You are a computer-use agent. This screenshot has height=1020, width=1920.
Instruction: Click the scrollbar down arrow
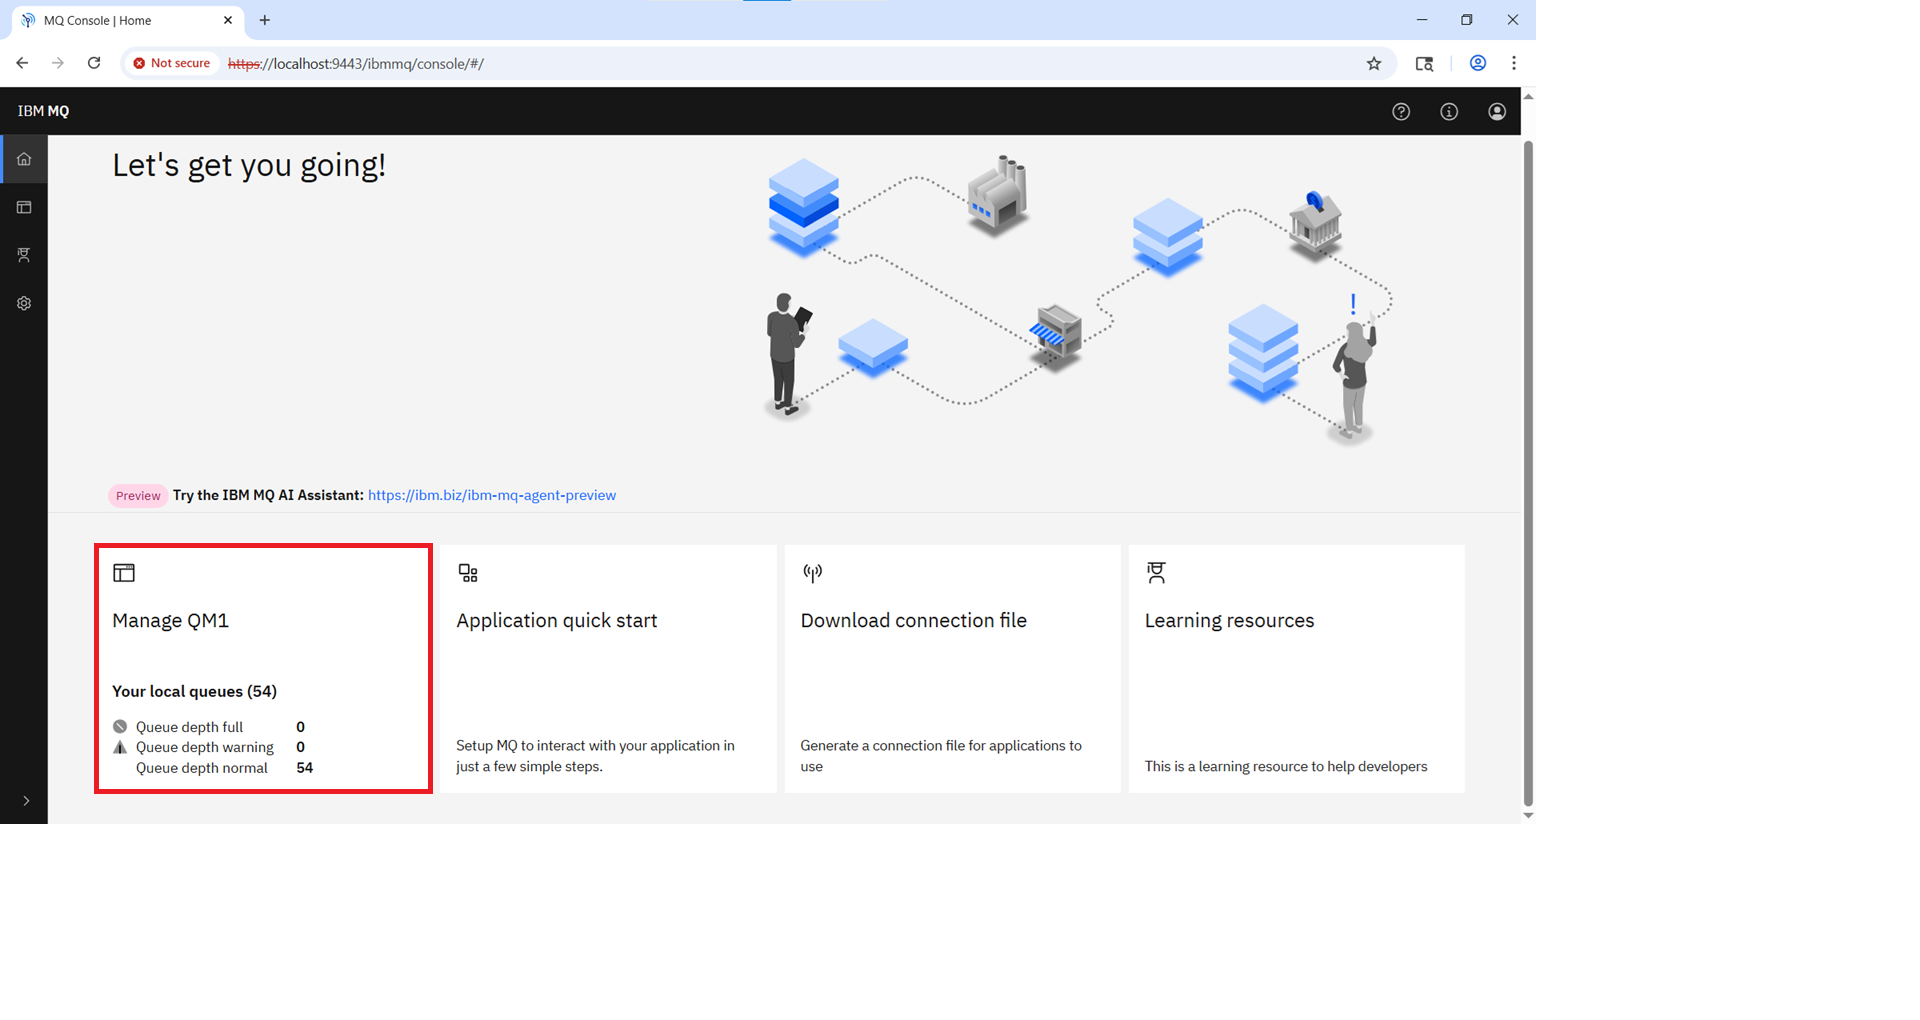click(x=1528, y=816)
